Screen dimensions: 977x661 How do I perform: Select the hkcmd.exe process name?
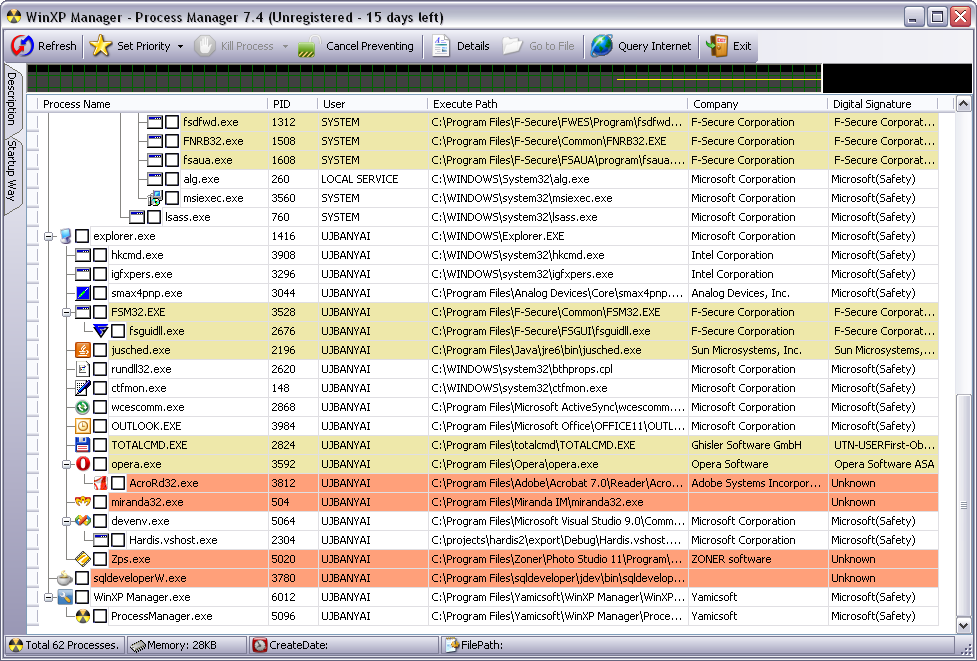[x=137, y=255]
